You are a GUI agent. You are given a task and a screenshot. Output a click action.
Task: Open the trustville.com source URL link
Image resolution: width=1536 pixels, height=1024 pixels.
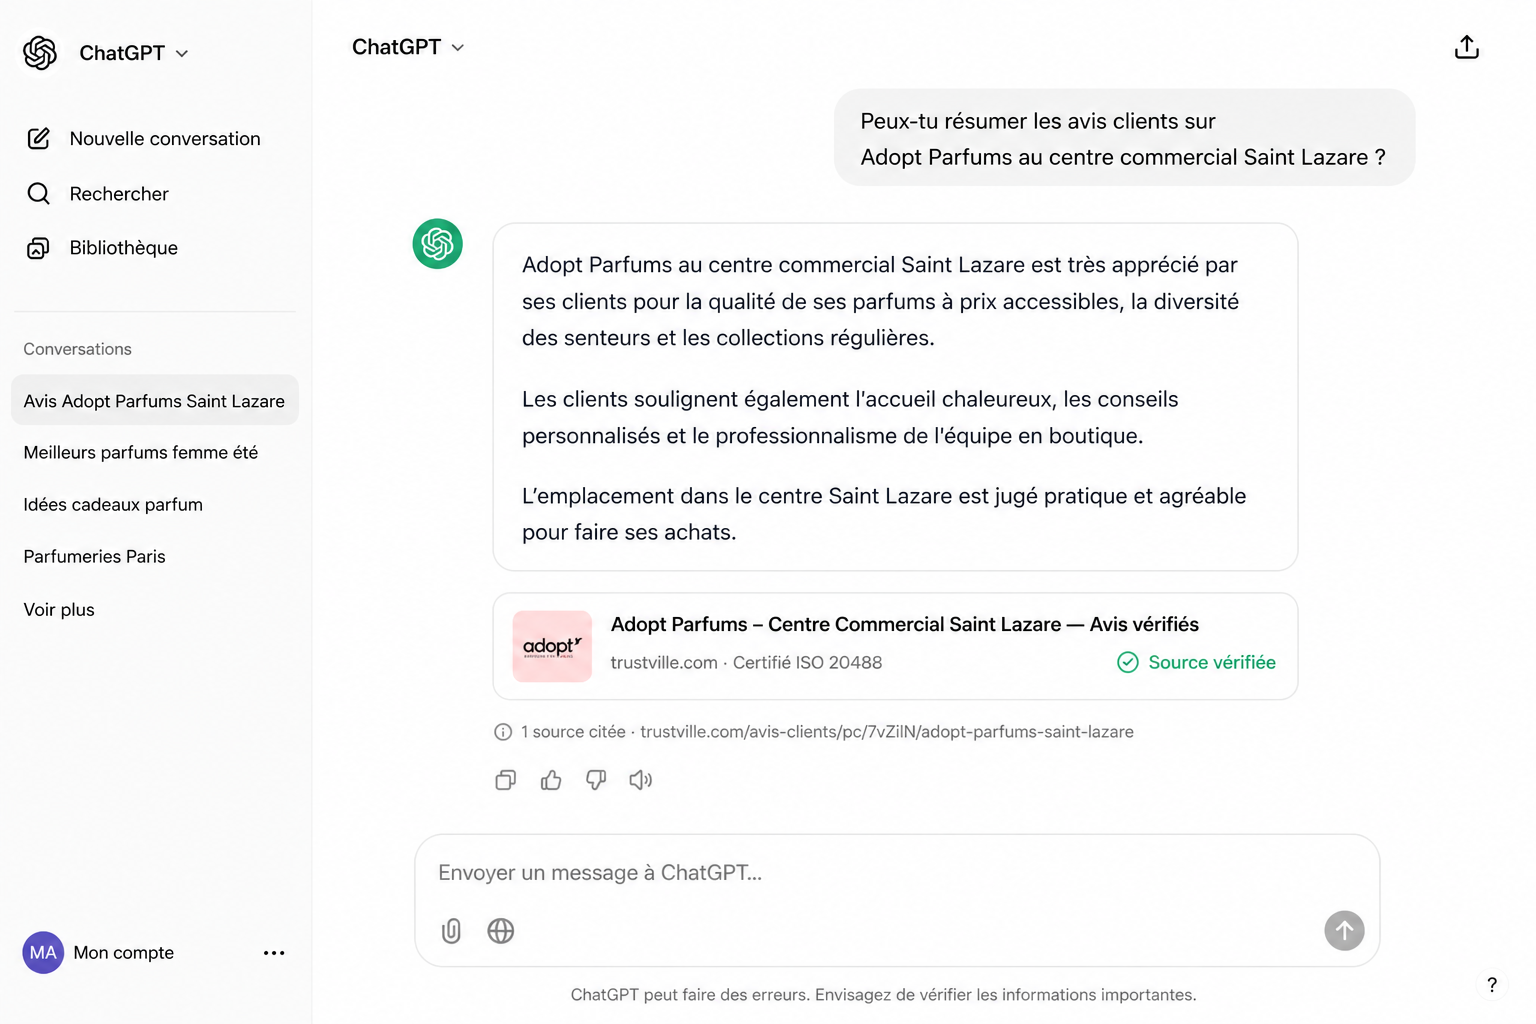click(887, 732)
